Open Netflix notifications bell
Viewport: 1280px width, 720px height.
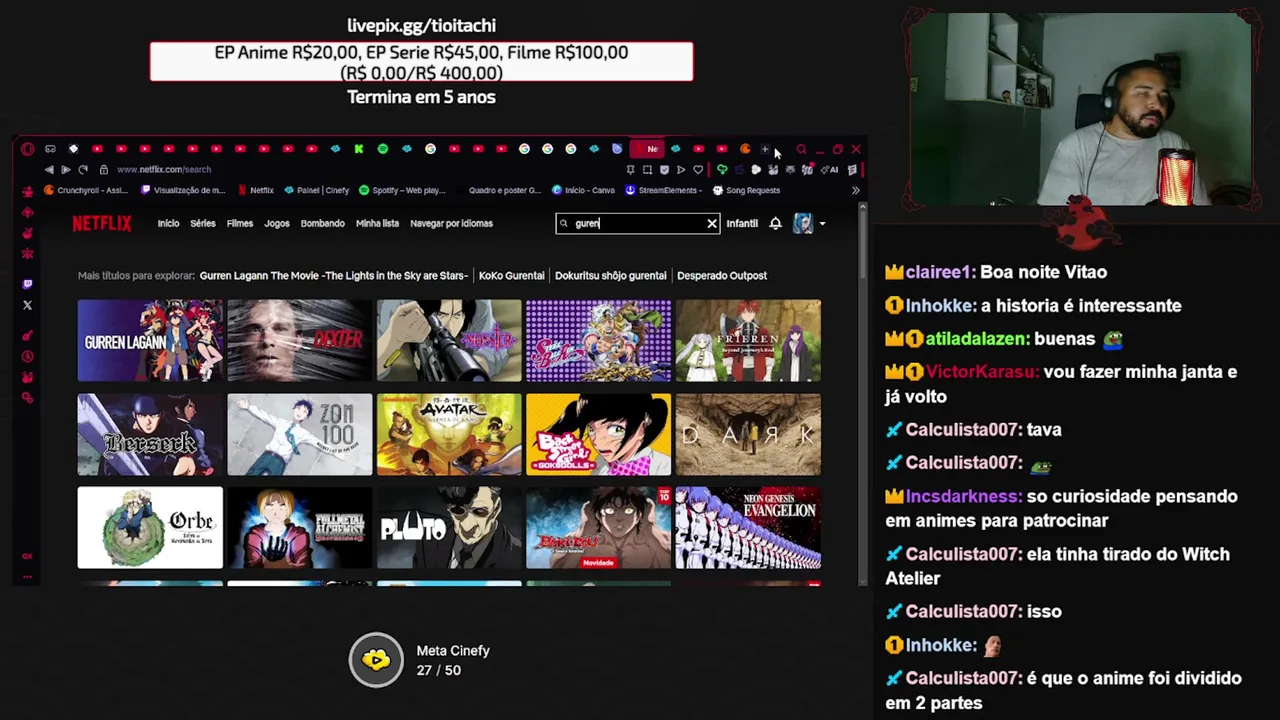pos(775,224)
